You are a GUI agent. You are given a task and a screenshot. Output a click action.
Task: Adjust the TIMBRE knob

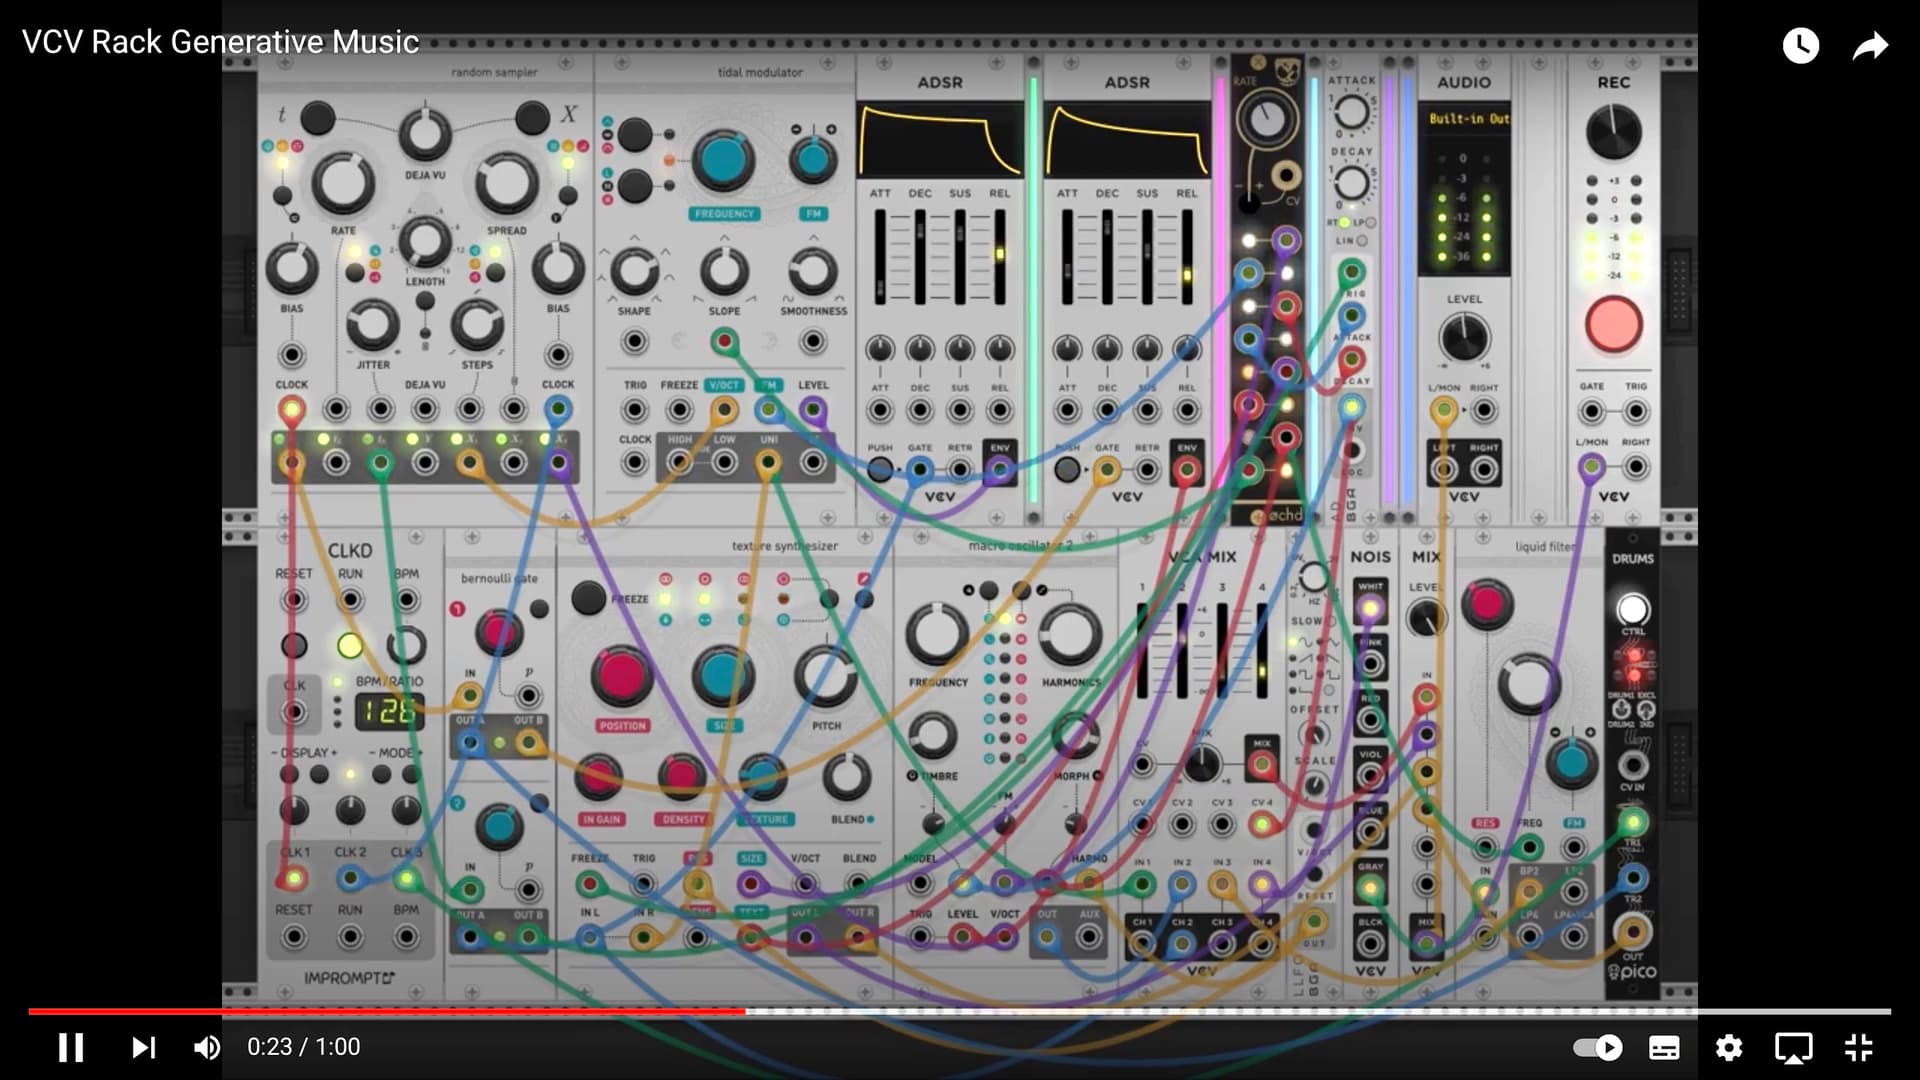932,735
